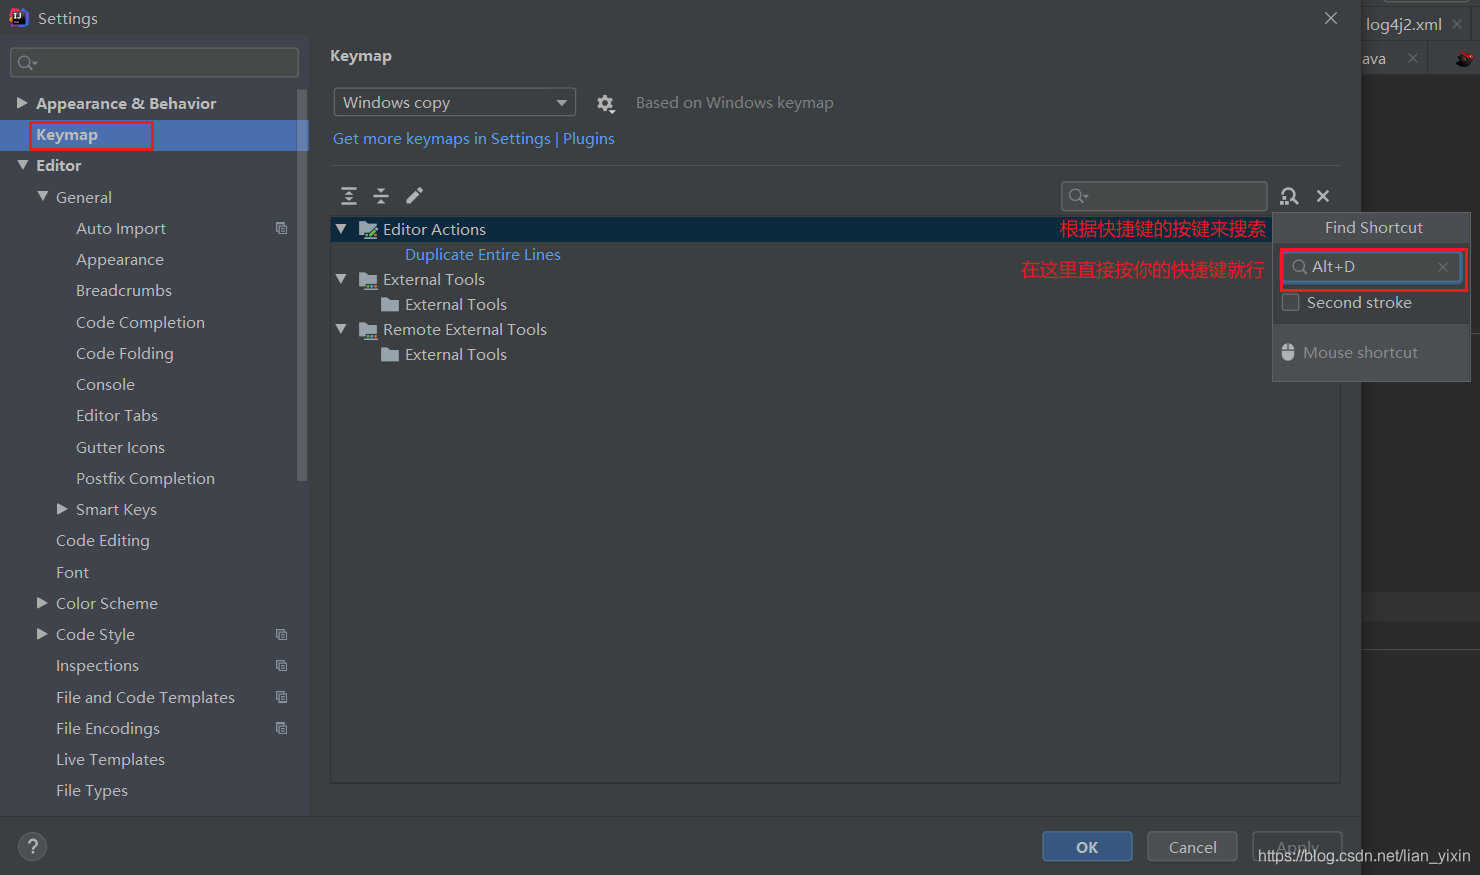Collapse the Remote External Tools group
Screen dimensions: 1480x875
pyautogui.click(x=341, y=329)
